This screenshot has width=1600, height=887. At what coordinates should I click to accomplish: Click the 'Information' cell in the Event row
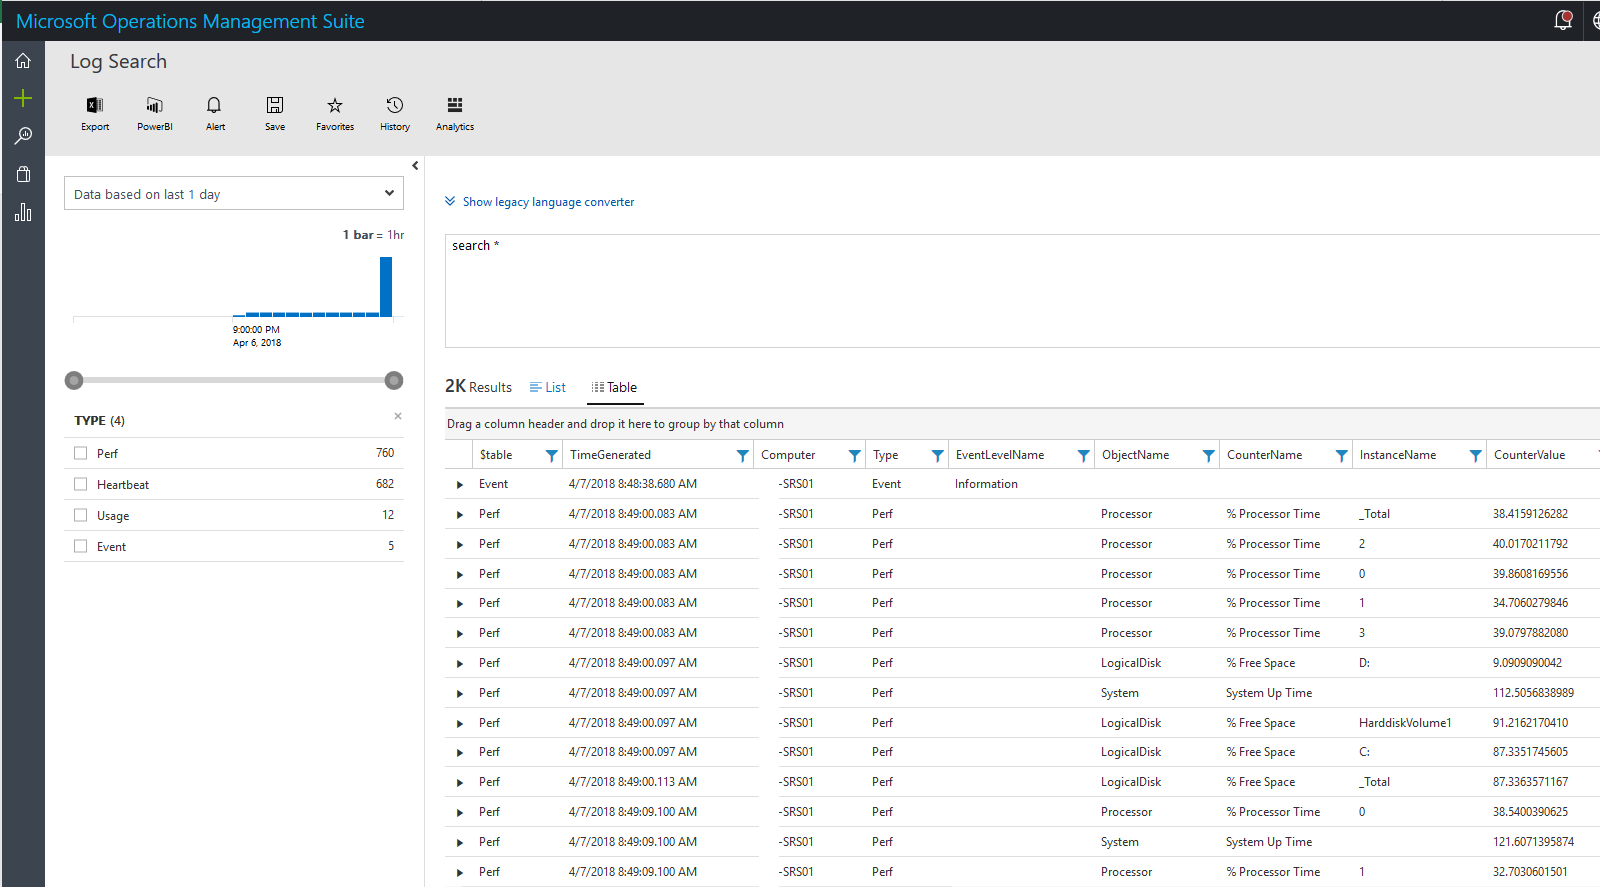(986, 484)
